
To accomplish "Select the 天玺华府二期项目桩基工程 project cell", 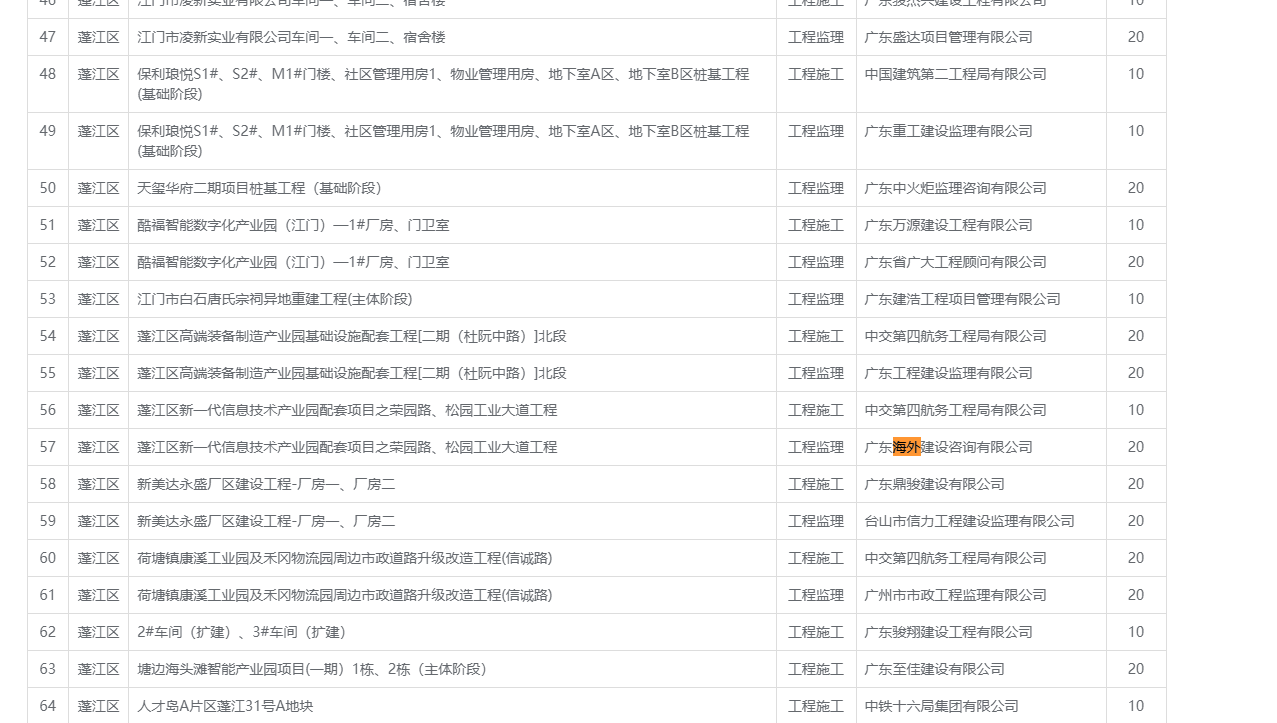I will pos(259,188).
